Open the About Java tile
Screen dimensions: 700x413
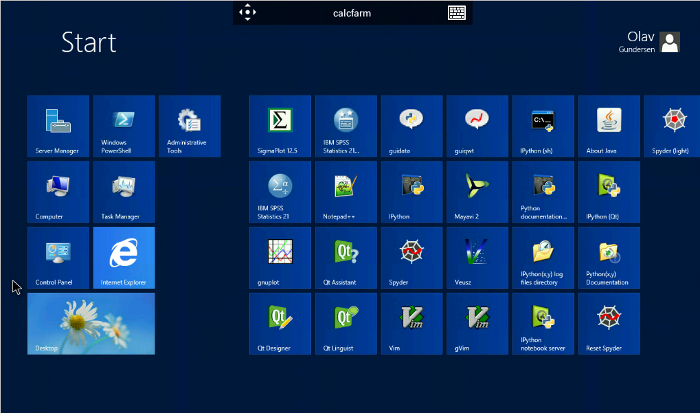click(x=609, y=126)
